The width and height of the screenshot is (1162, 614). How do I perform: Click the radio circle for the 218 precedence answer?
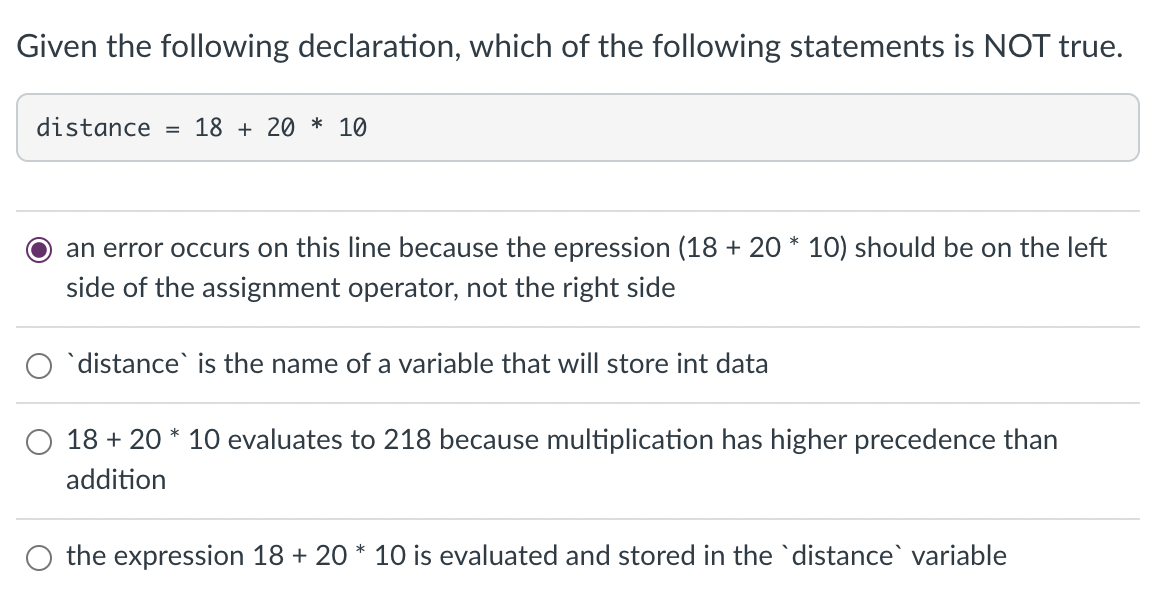click(38, 441)
